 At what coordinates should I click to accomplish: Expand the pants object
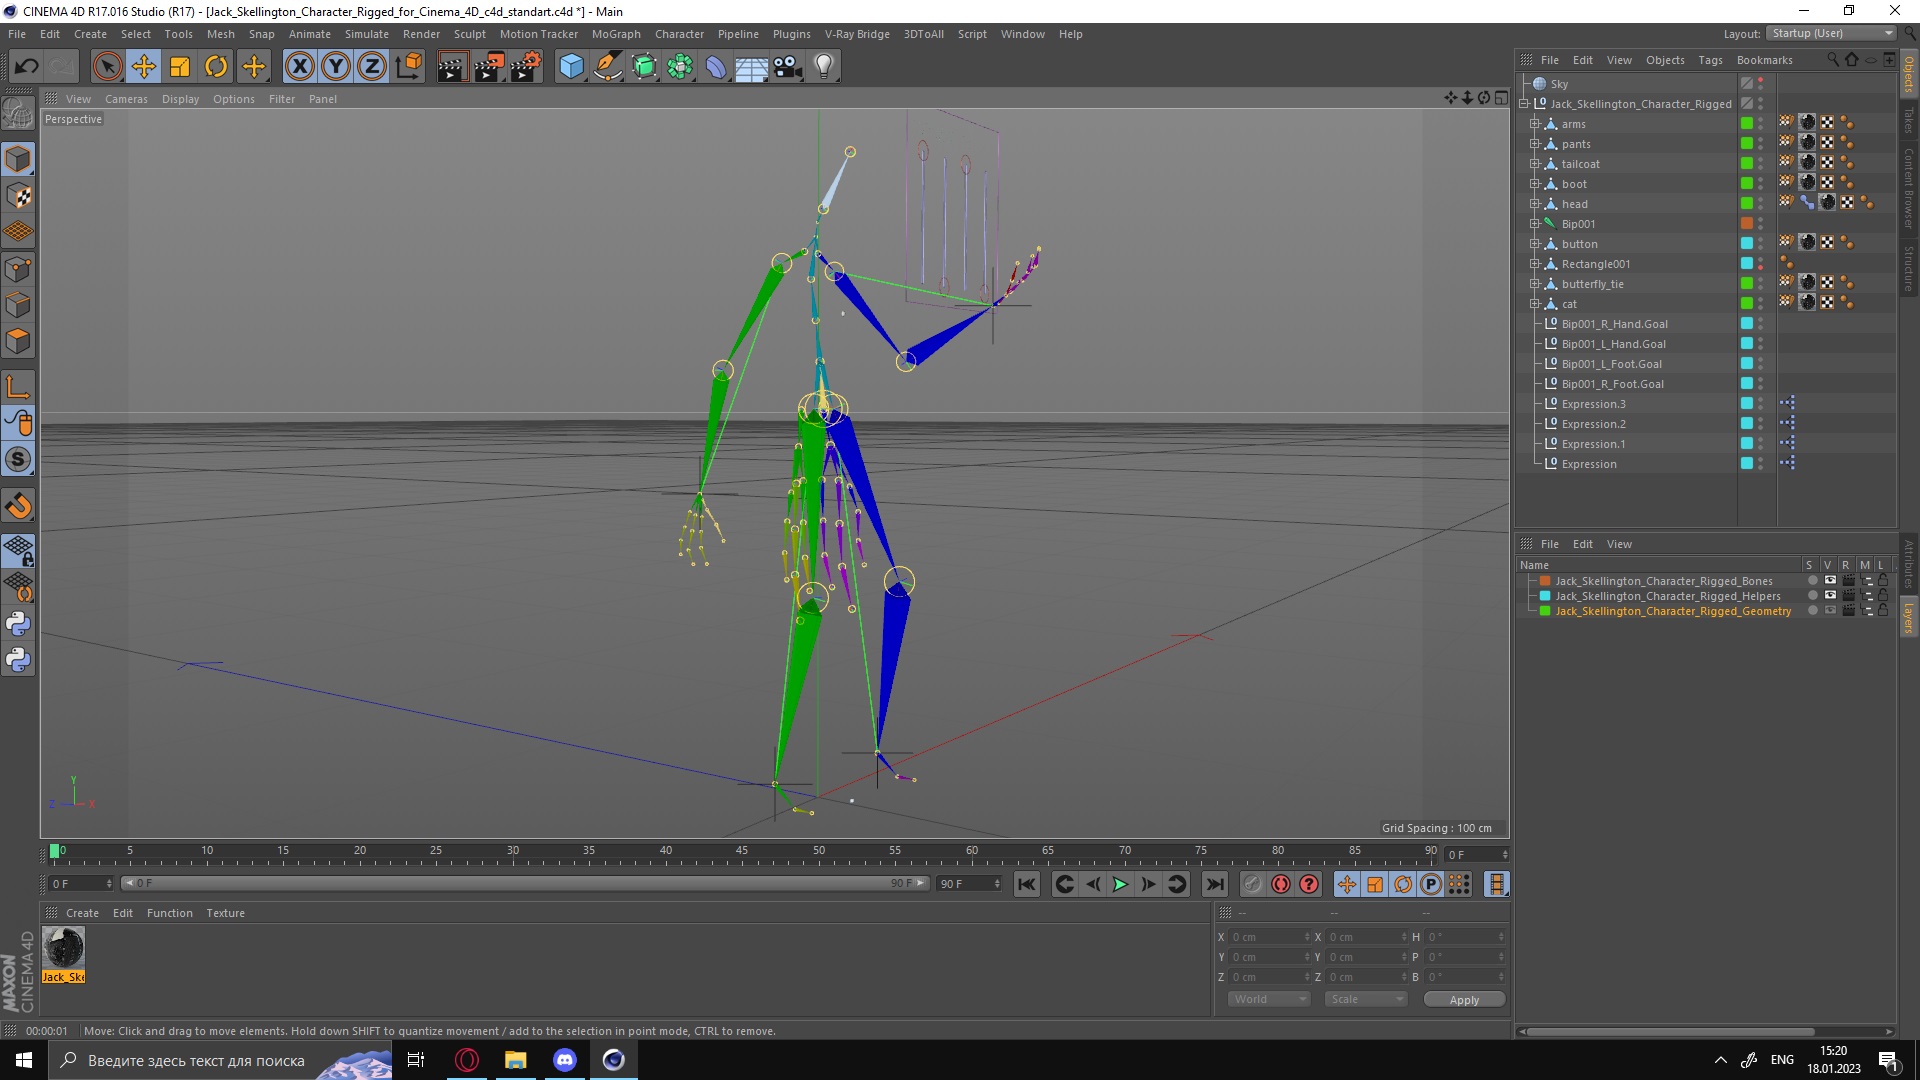coord(1535,144)
